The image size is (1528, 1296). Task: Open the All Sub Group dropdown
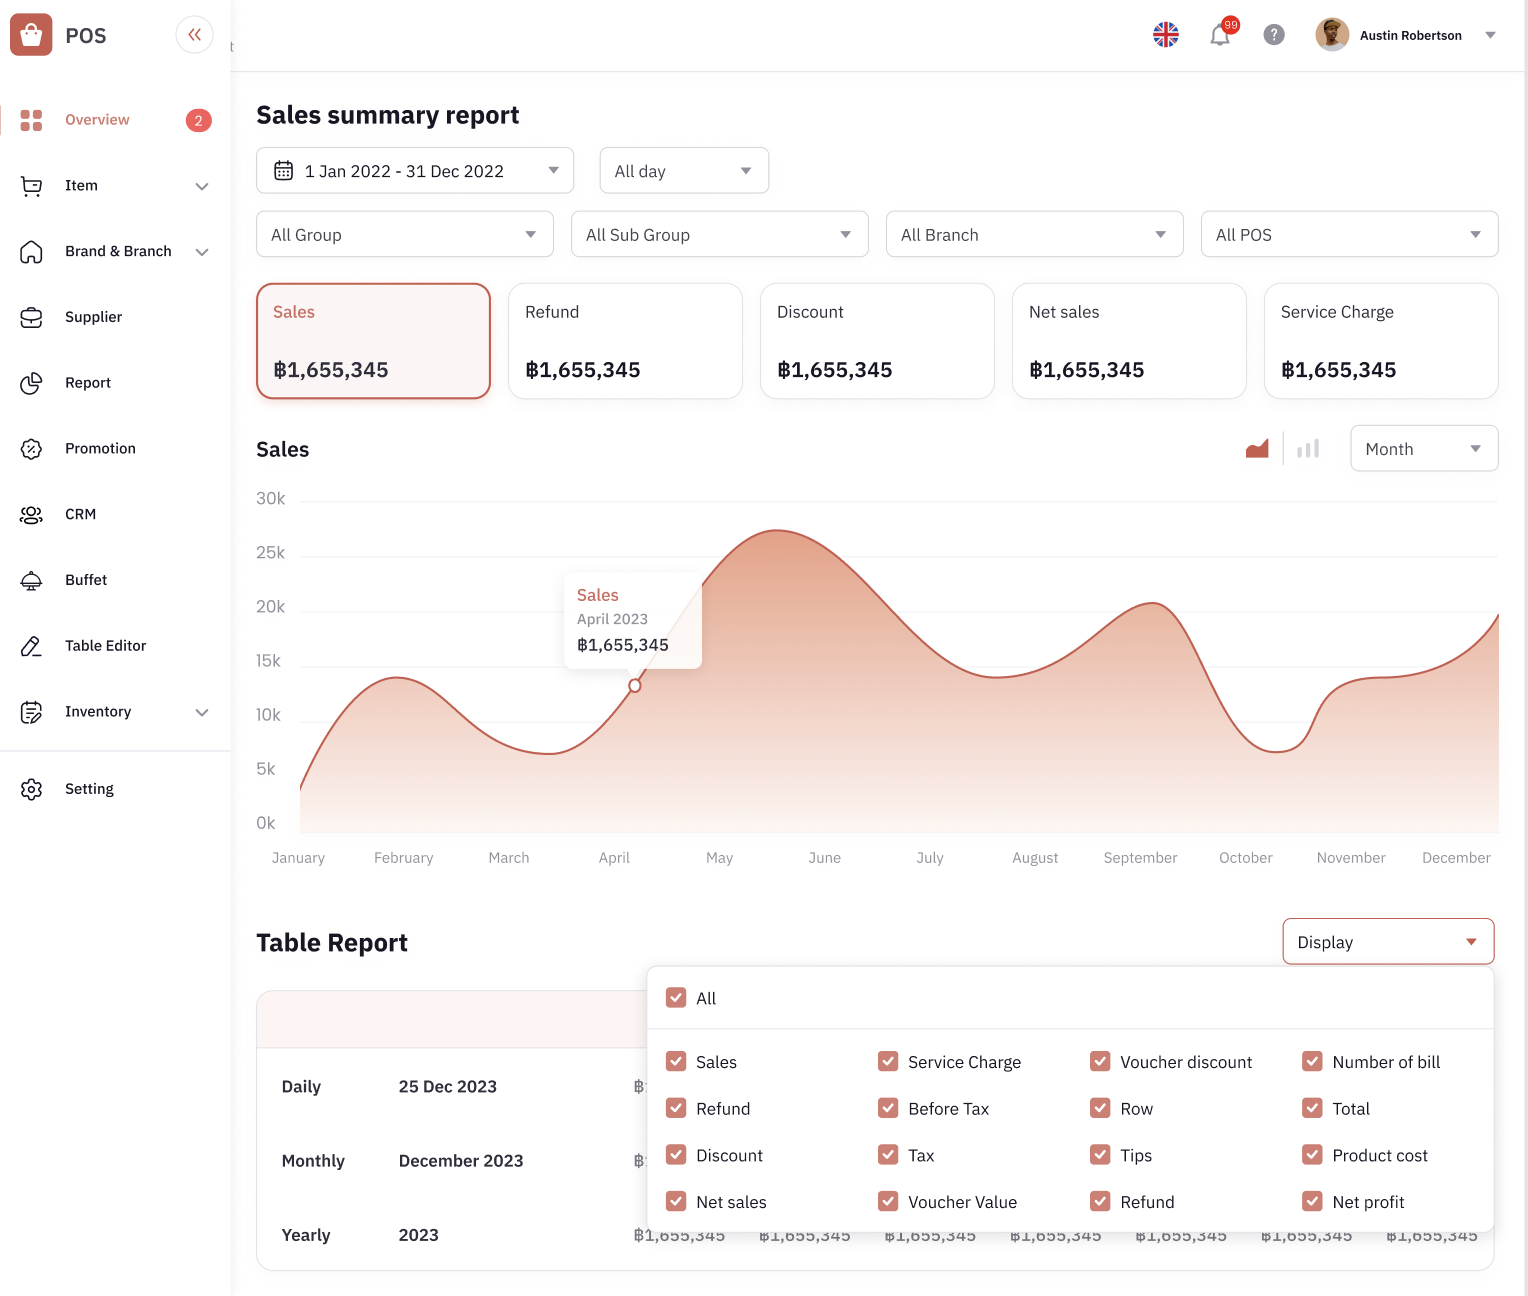720,235
